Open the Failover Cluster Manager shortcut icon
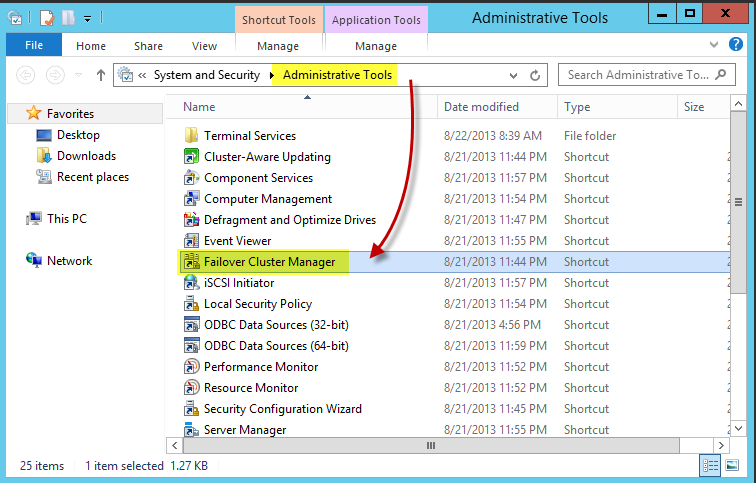This screenshot has height=483, width=756. (191, 262)
